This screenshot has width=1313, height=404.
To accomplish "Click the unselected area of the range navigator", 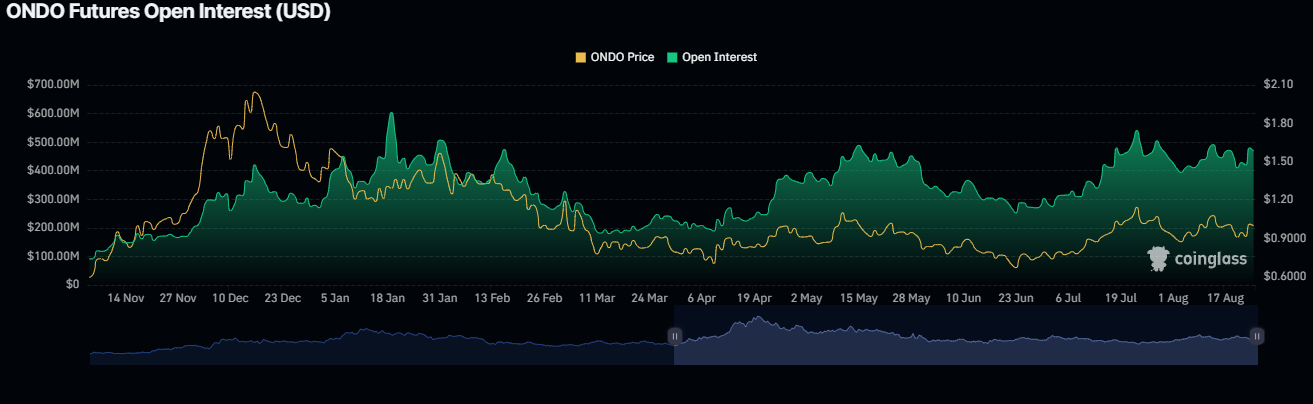I will [380, 336].
